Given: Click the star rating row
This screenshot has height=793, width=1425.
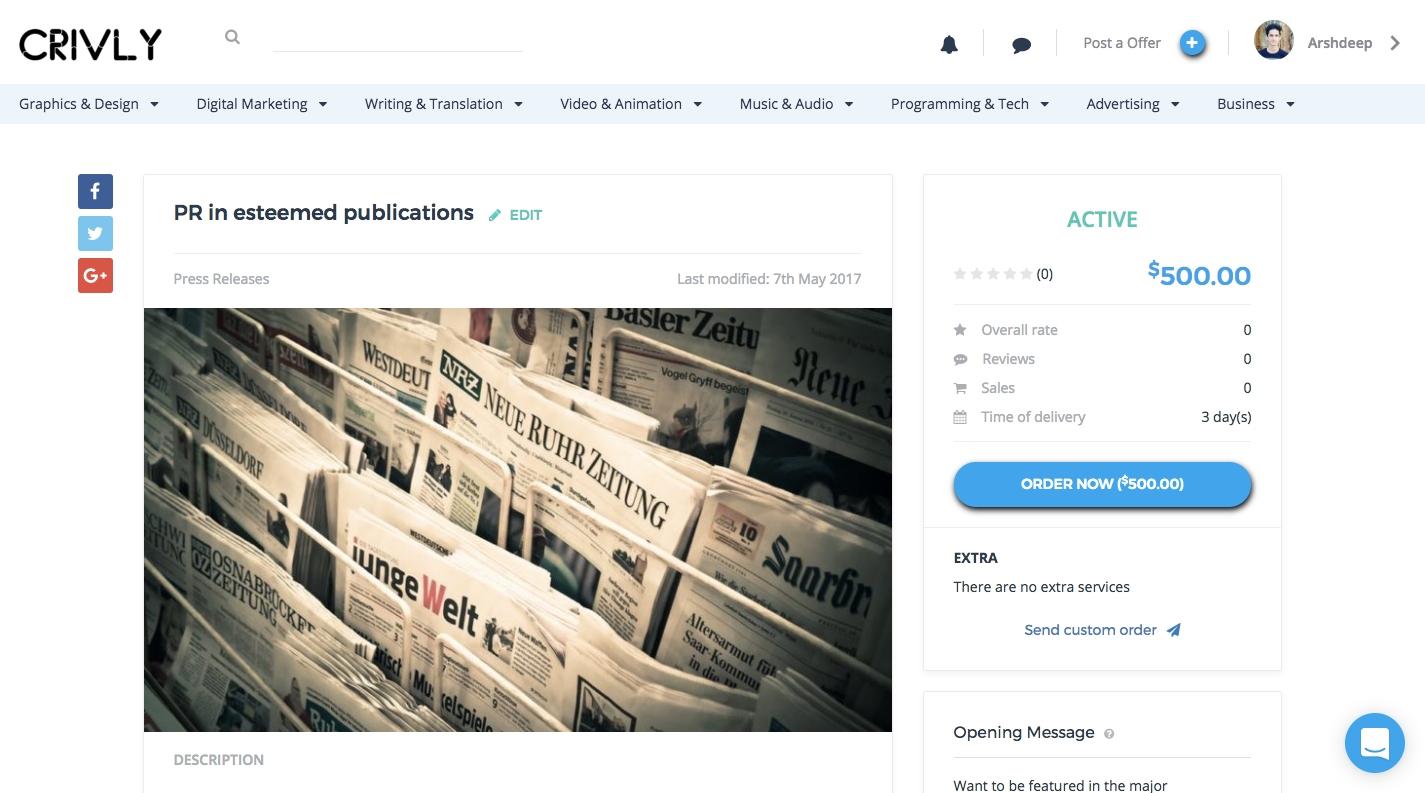Looking at the screenshot, I should 993,274.
